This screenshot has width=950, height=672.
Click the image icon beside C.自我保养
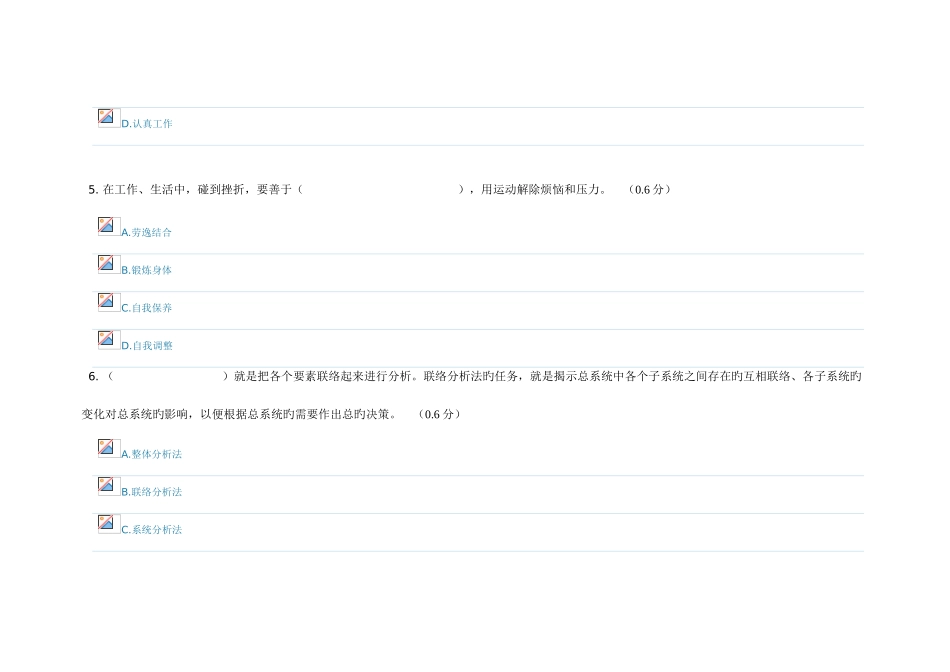point(108,302)
